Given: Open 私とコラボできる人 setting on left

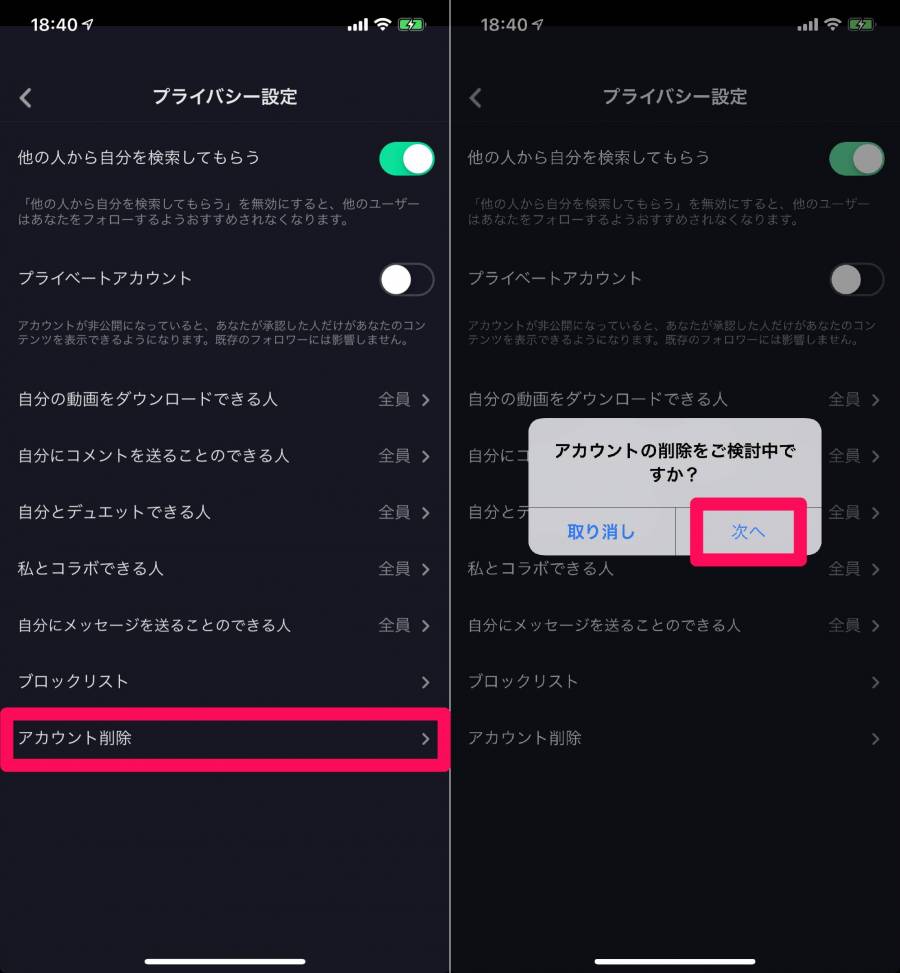Looking at the screenshot, I should (225, 568).
